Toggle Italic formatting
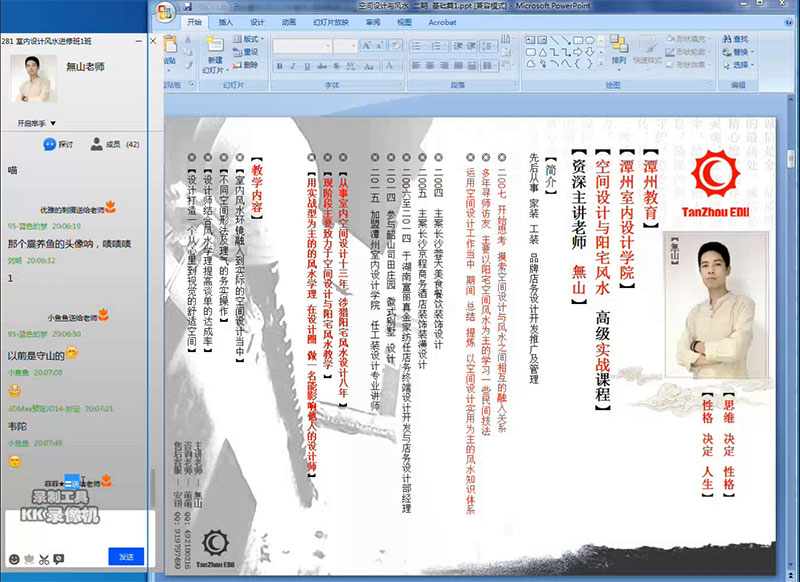 [293, 66]
